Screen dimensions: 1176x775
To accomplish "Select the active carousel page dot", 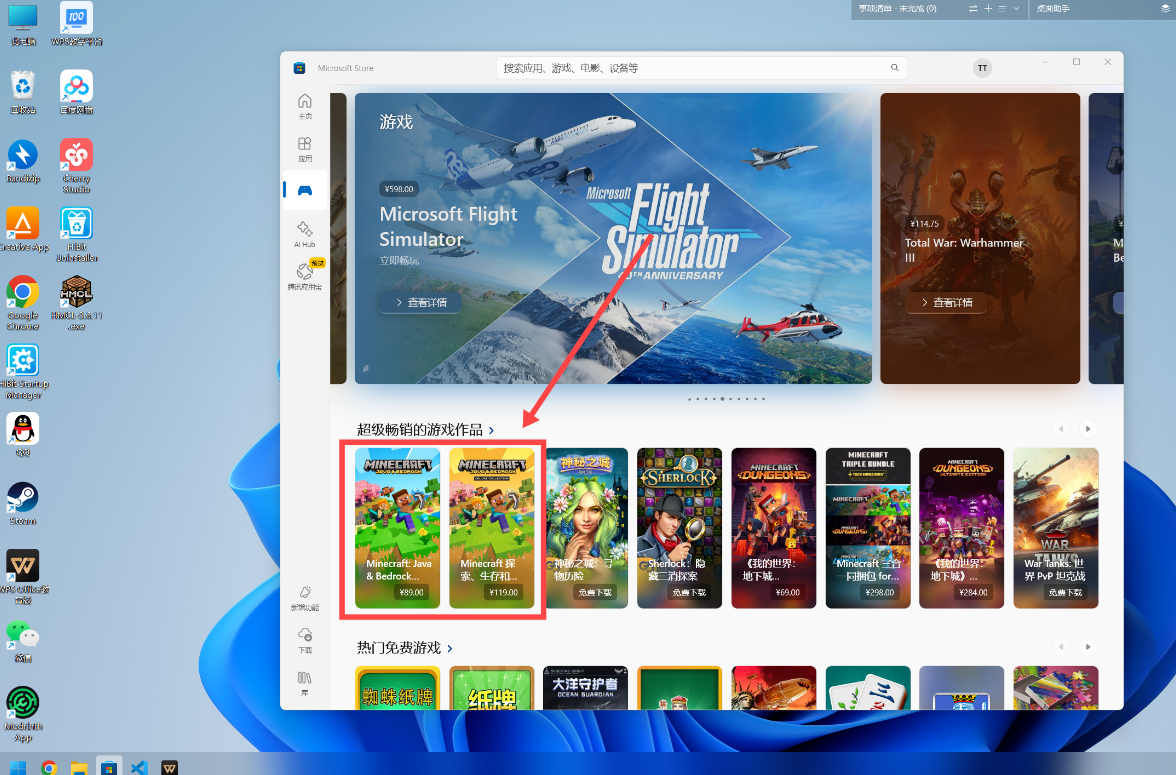I will (x=722, y=399).
